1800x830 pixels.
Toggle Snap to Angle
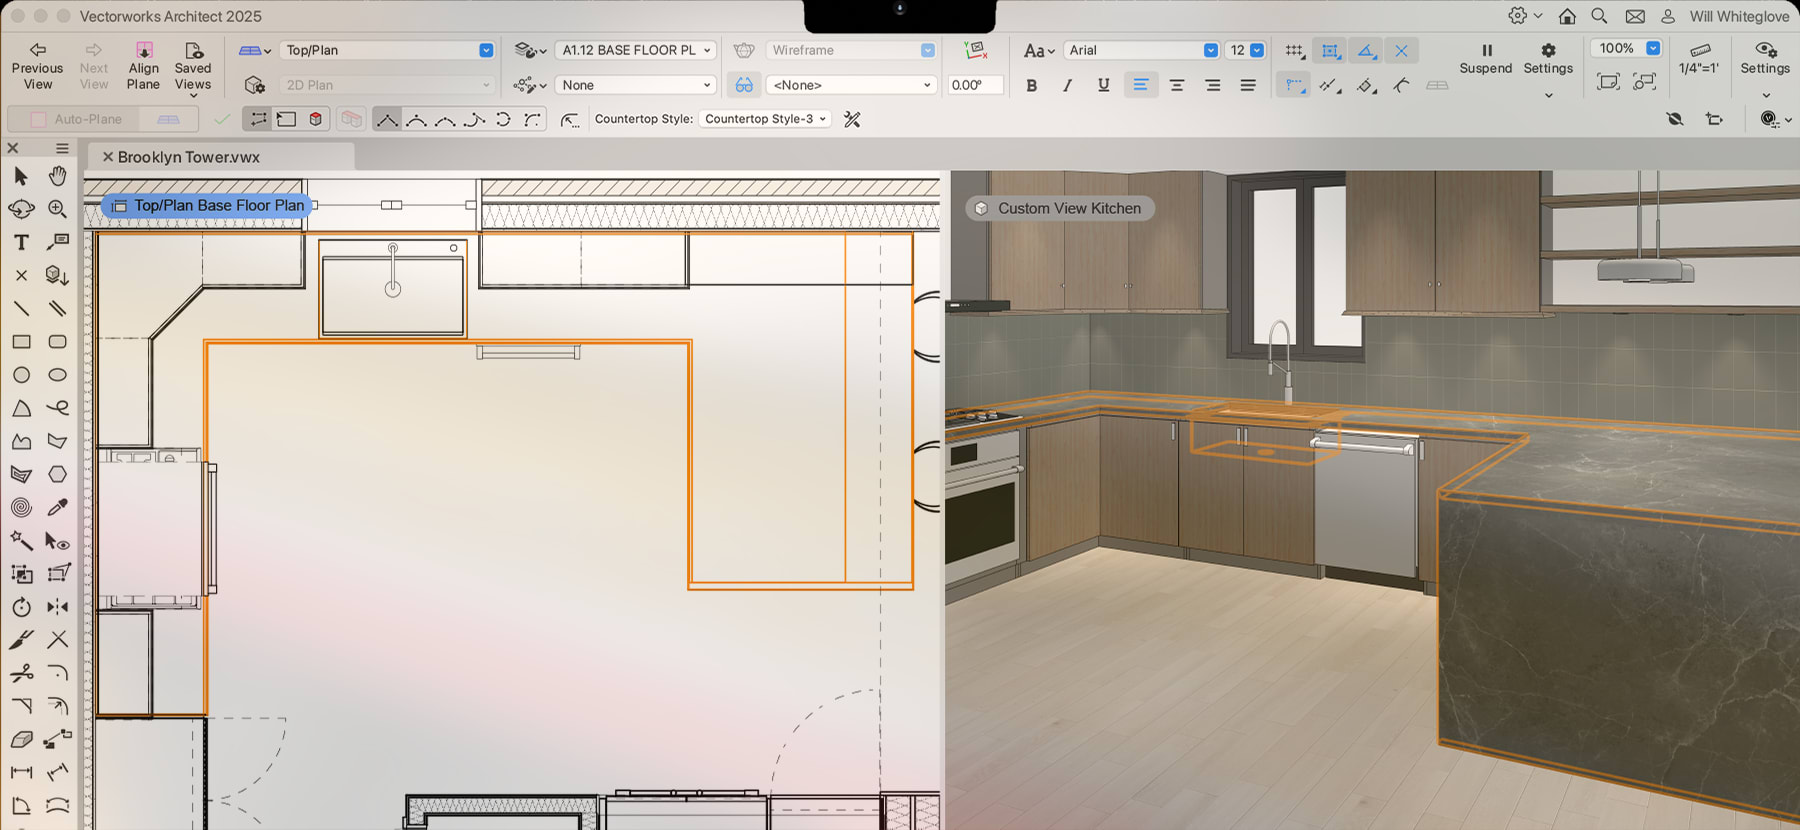(1366, 50)
